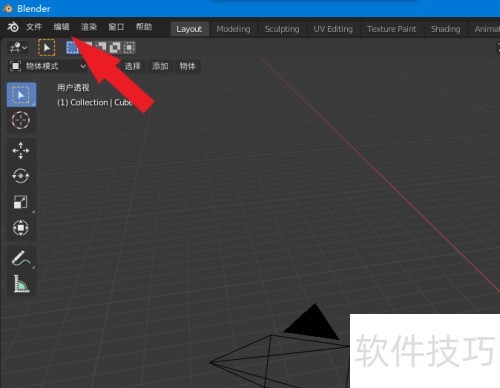The width and height of the screenshot is (500, 388).
Task: Open the 物体 (Object) menu
Action: tap(187, 66)
